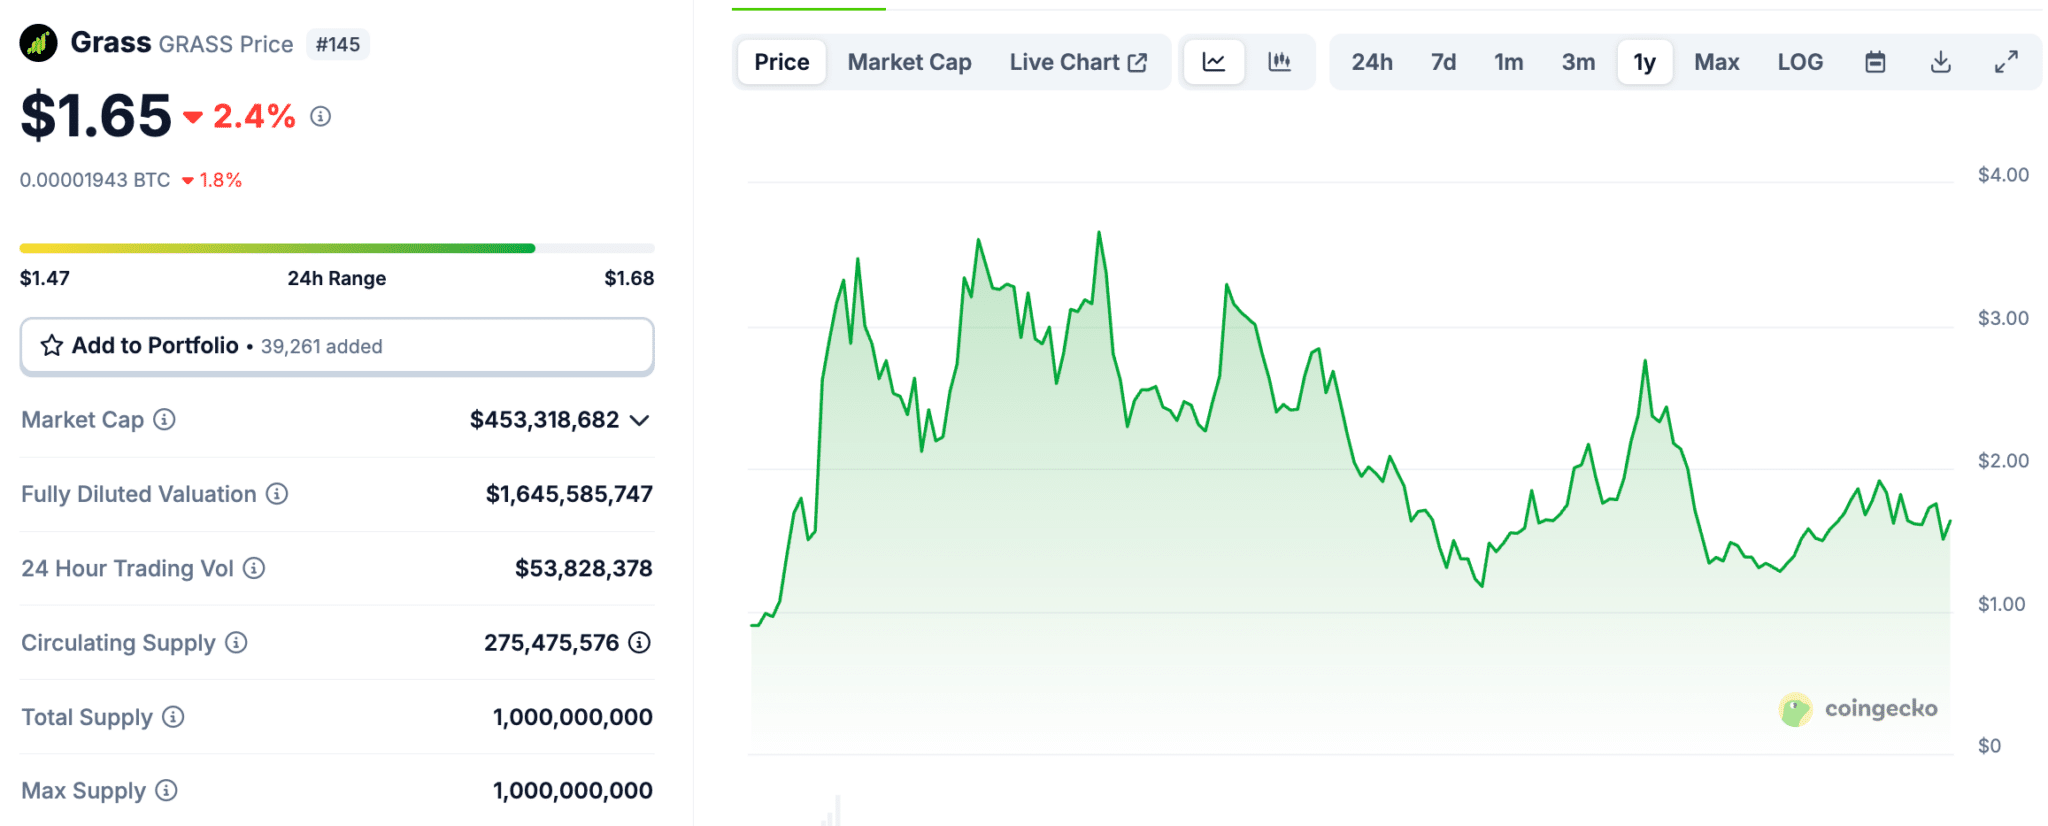Switch to line chart view icon

coord(1214,62)
